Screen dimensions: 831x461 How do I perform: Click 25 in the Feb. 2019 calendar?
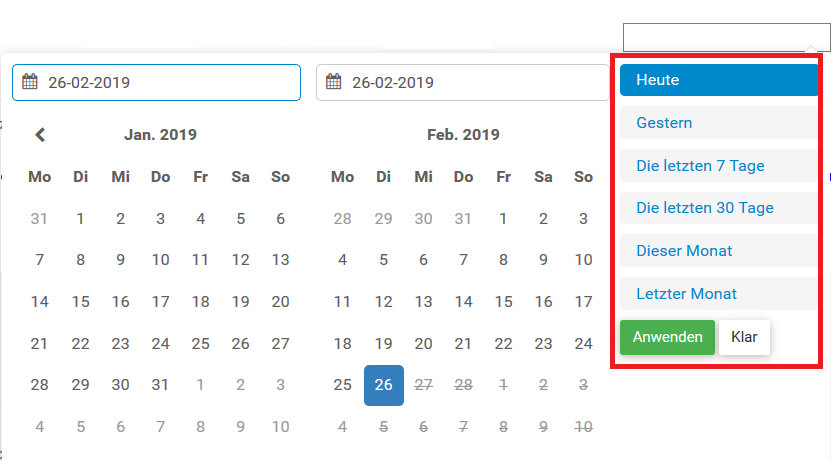click(343, 385)
